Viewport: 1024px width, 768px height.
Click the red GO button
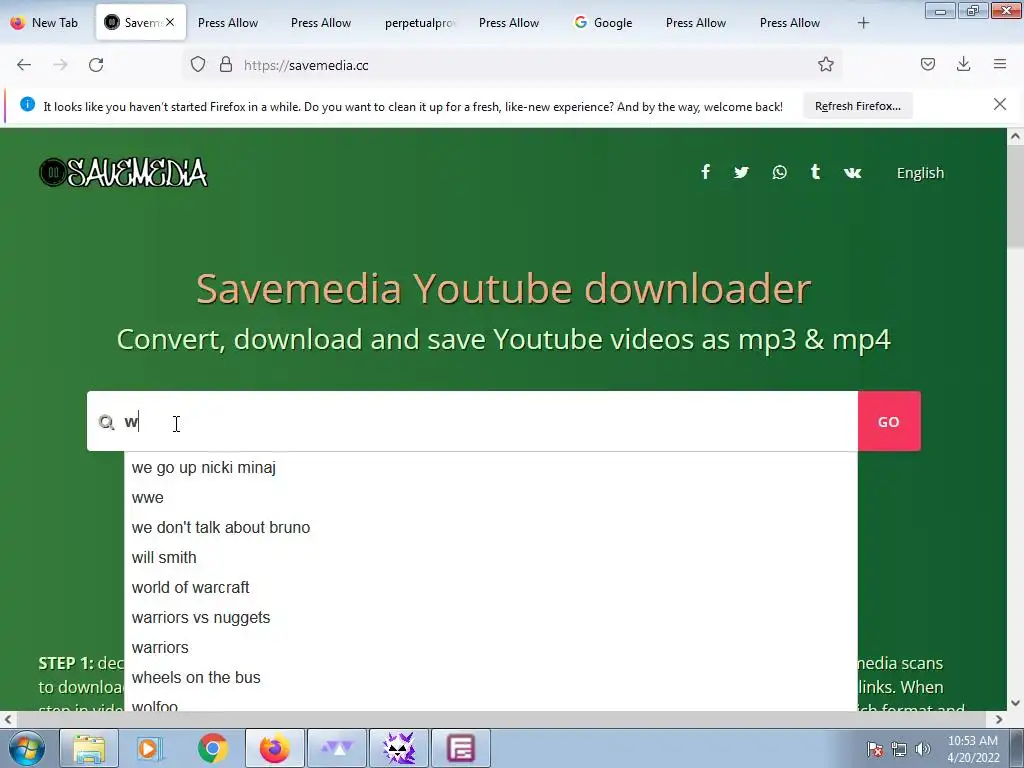point(889,421)
